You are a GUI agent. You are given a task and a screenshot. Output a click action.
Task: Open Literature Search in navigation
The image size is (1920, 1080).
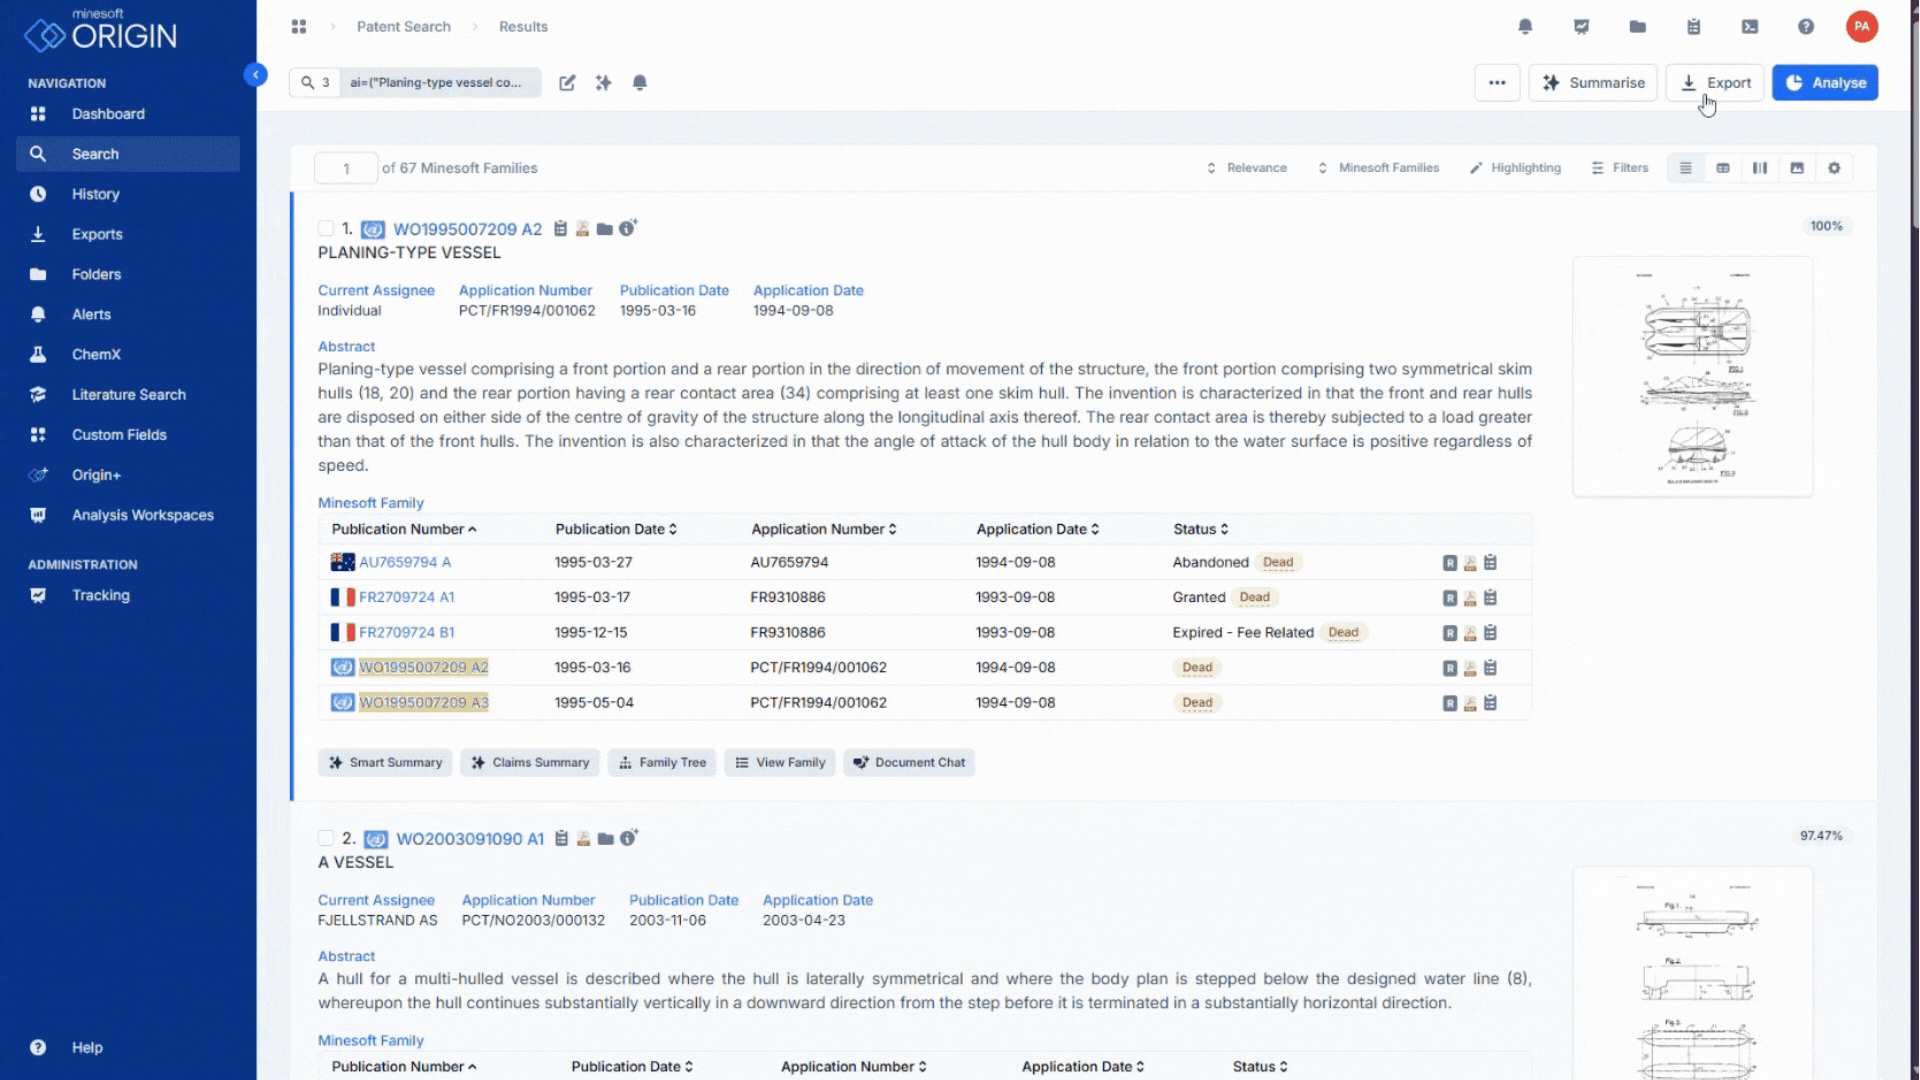(x=128, y=395)
